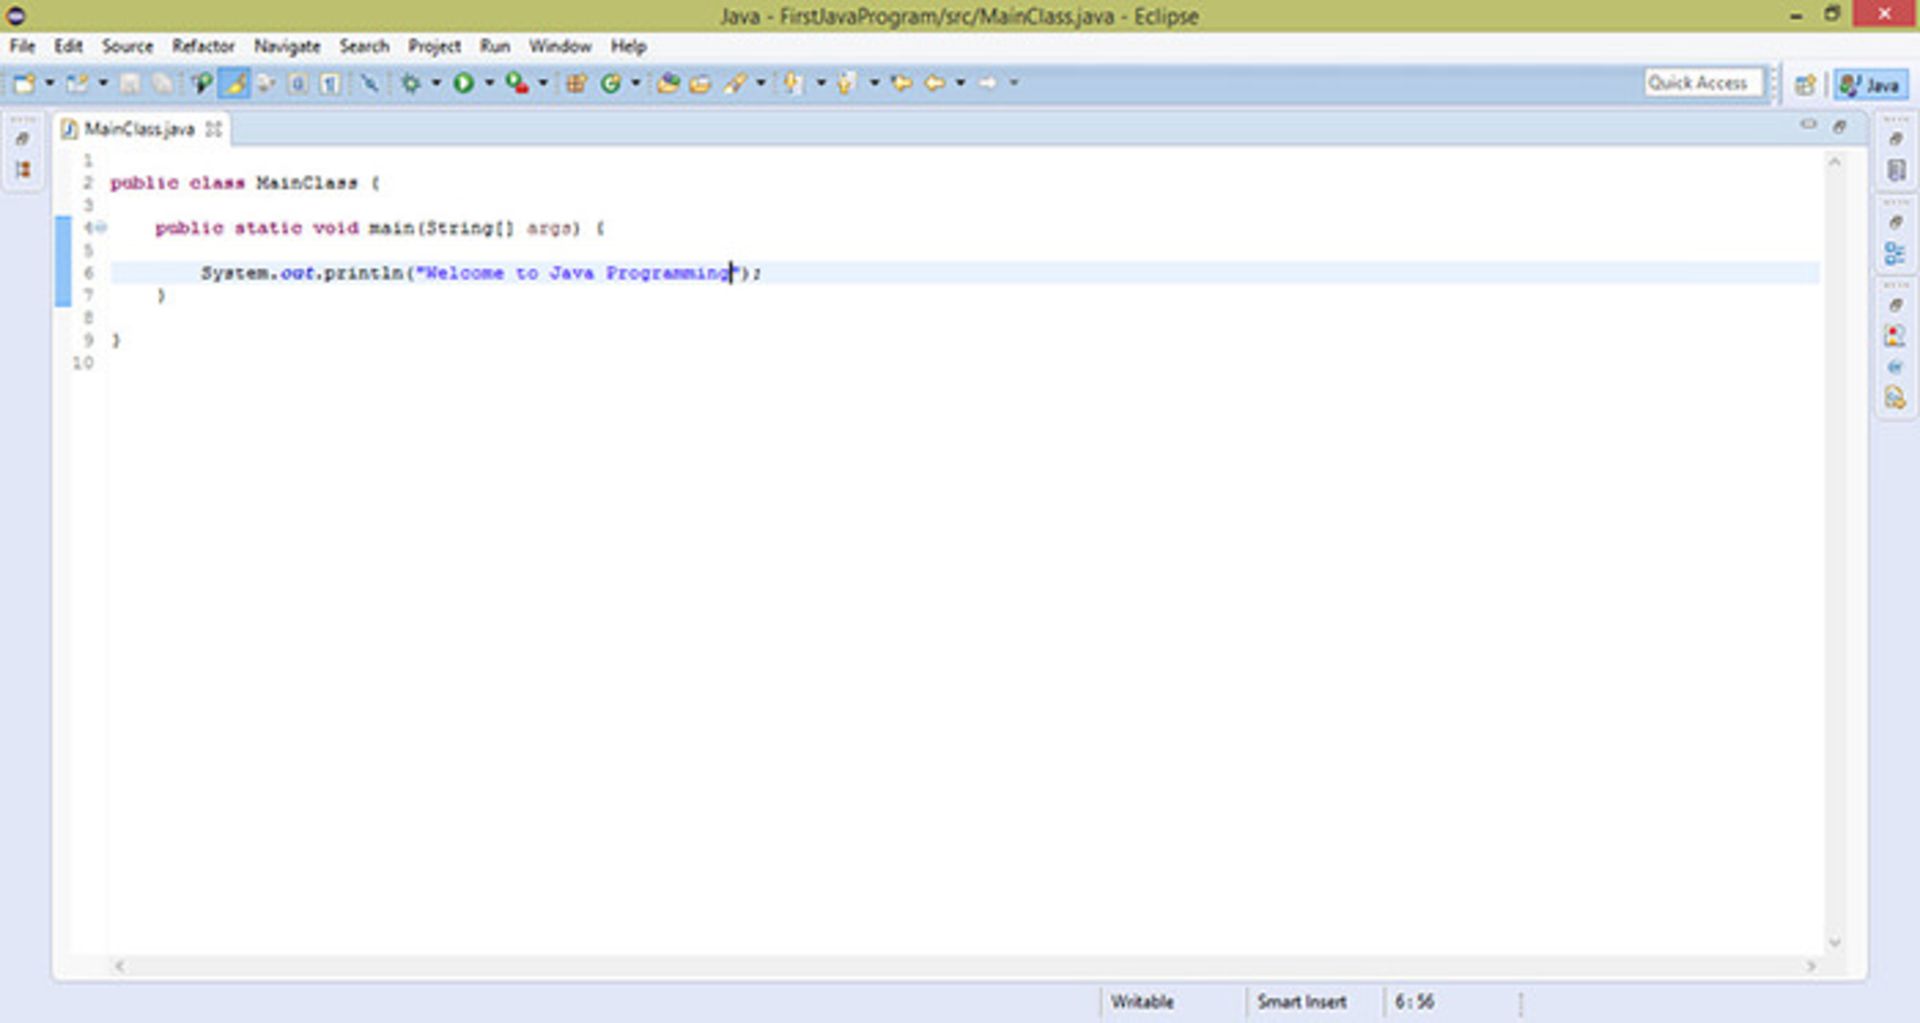Open the Next Annotation dropdown arrow
This screenshot has width=1920, height=1023.
point(820,83)
